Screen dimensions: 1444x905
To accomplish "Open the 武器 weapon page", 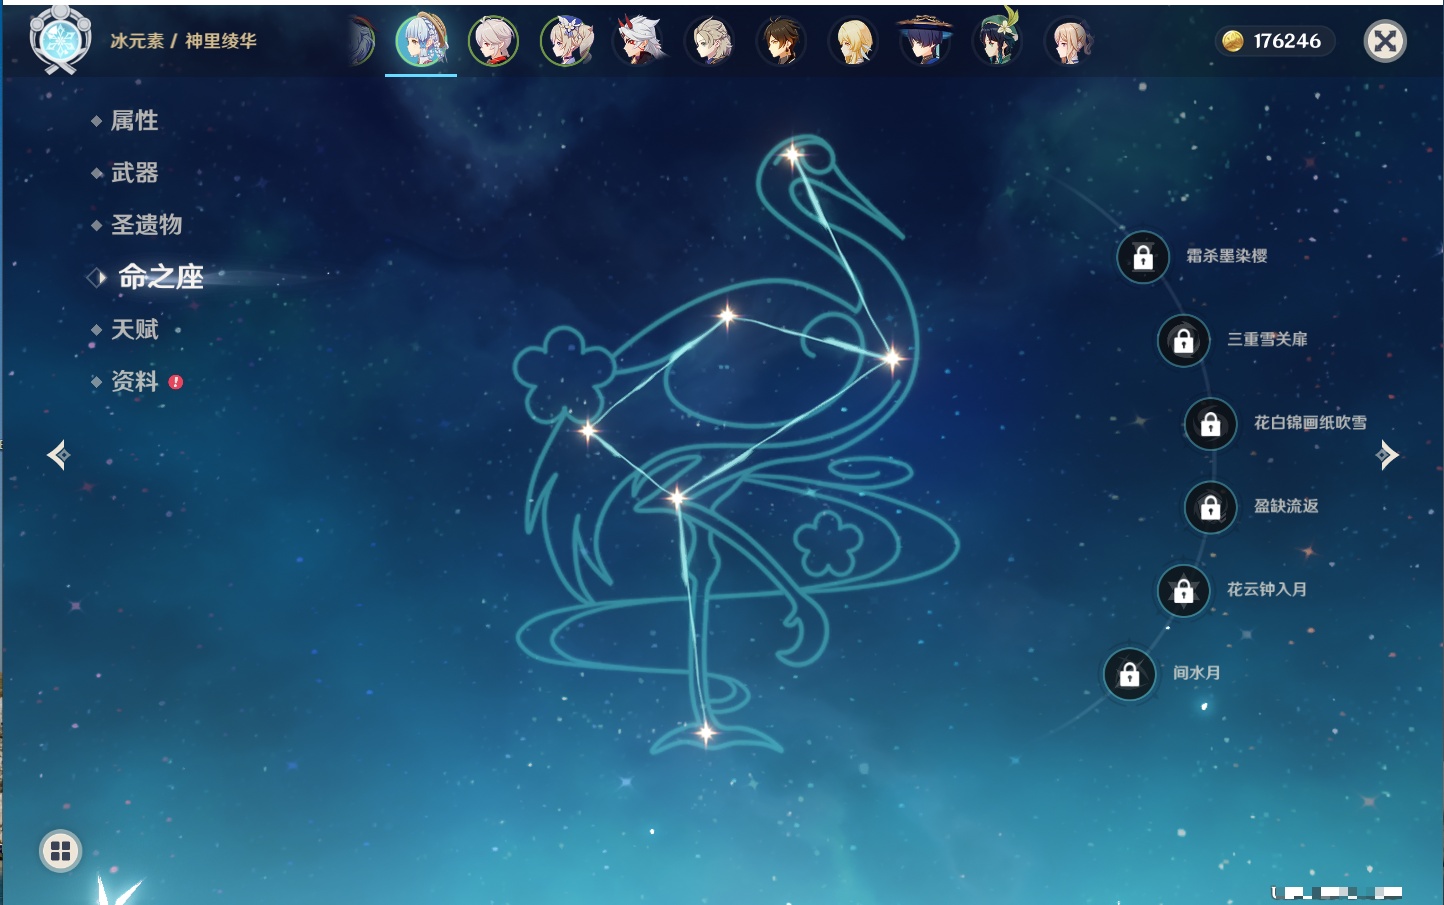I will tap(134, 173).
